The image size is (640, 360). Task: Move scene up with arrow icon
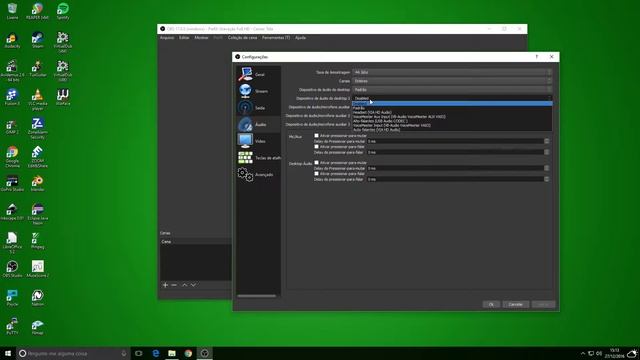[184, 285]
